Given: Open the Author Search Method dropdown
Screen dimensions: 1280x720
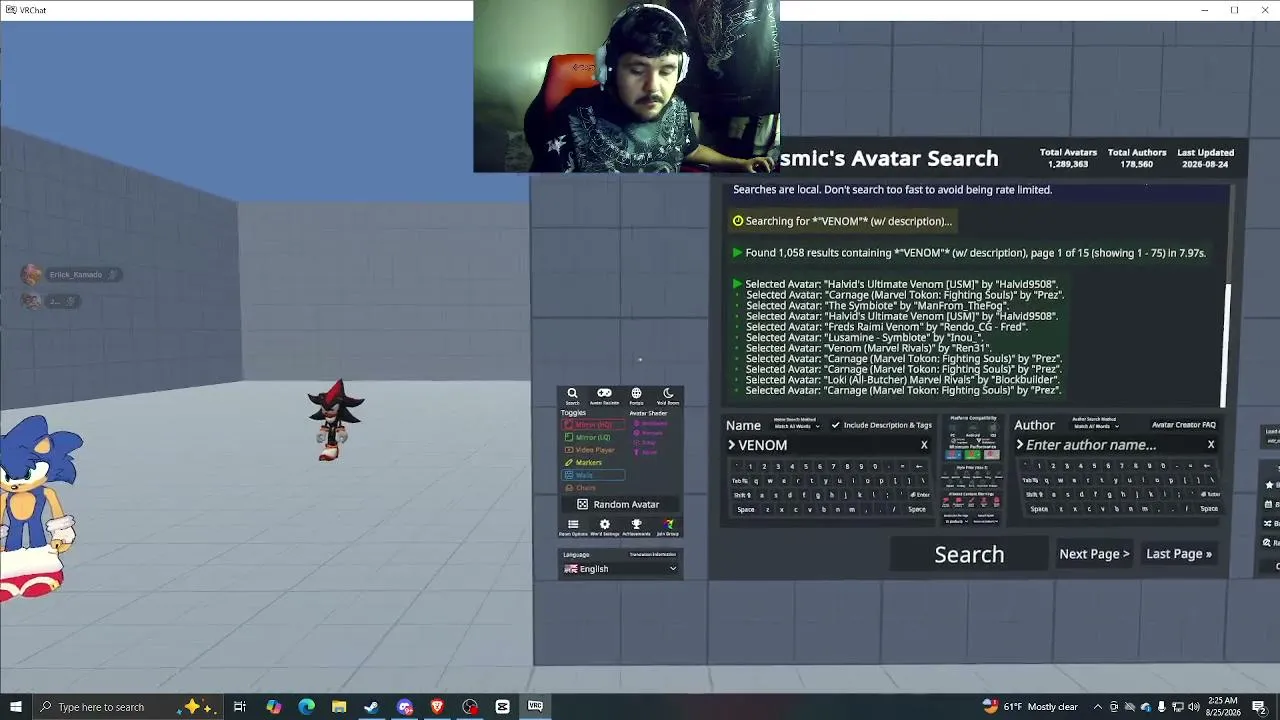Looking at the screenshot, I should click(x=1094, y=424).
